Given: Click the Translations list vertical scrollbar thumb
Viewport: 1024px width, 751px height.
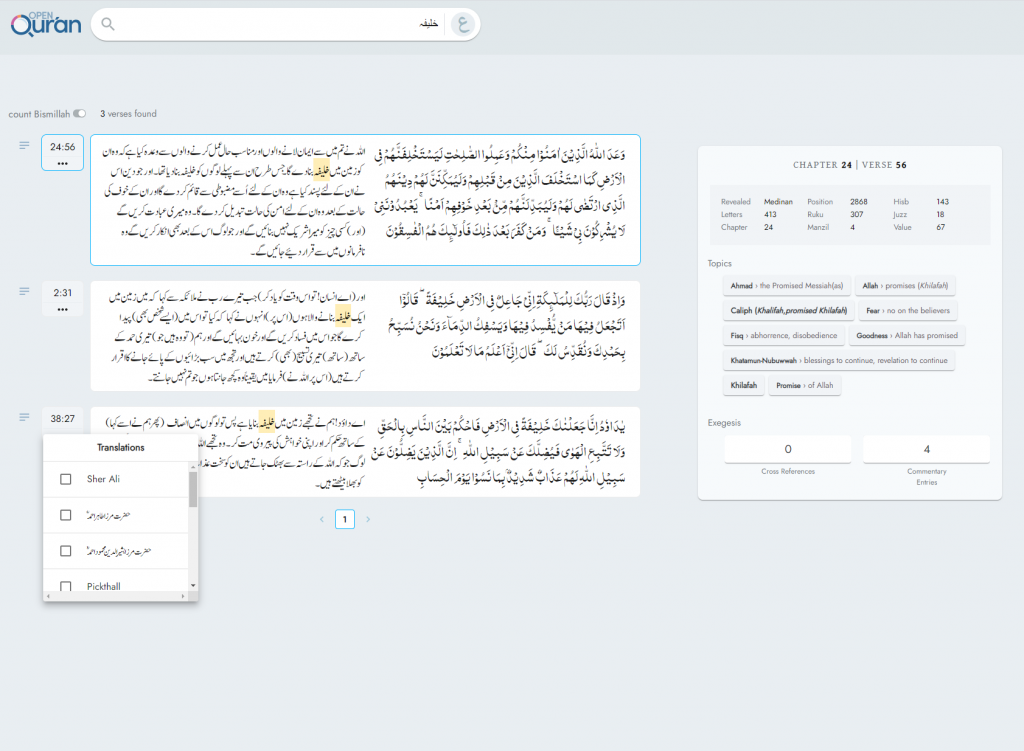Looking at the screenshot, I should point(193,490).
